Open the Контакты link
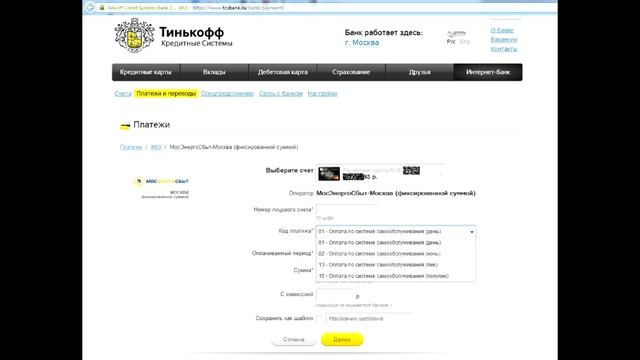 coord(504,49)
